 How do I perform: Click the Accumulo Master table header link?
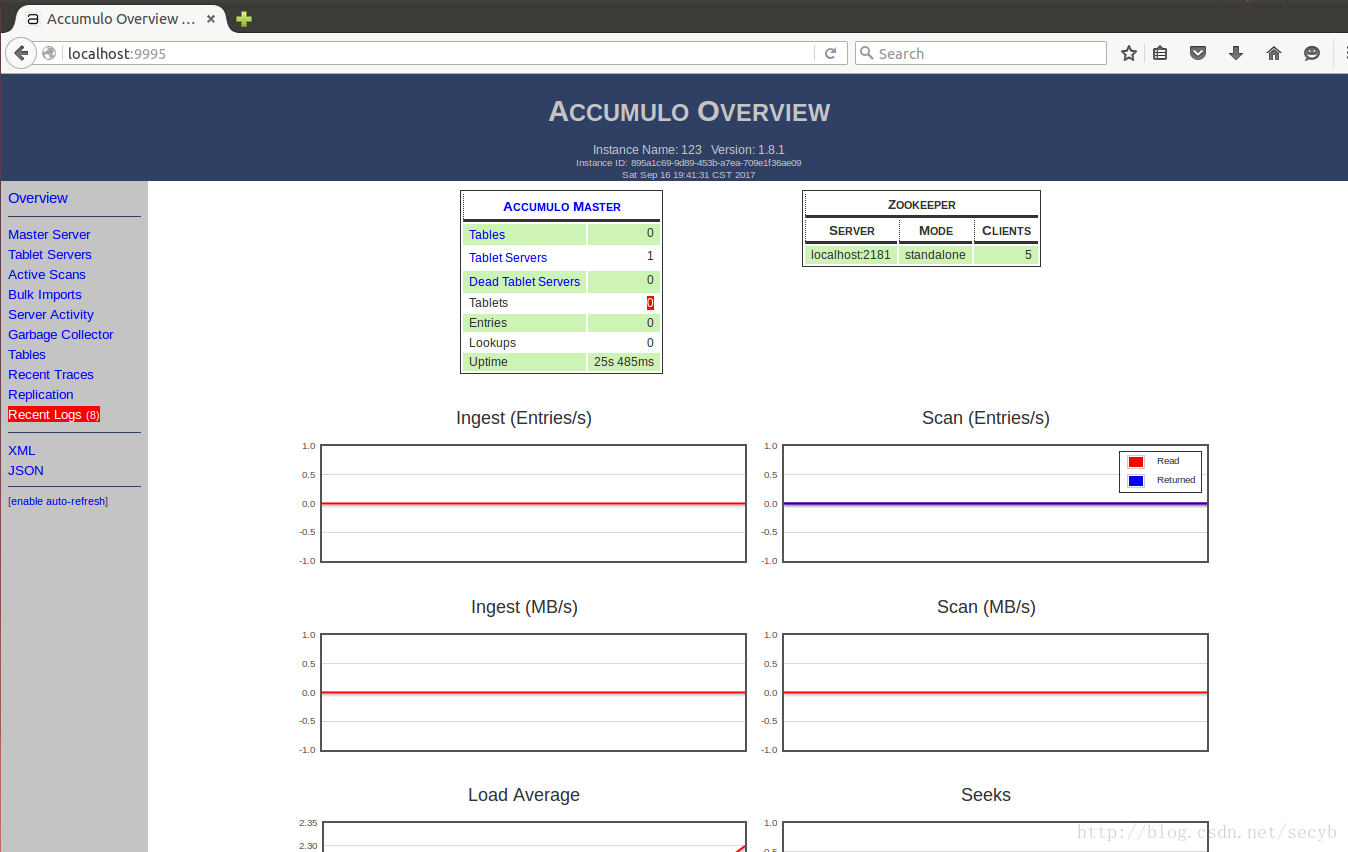[x=562, y=206]
